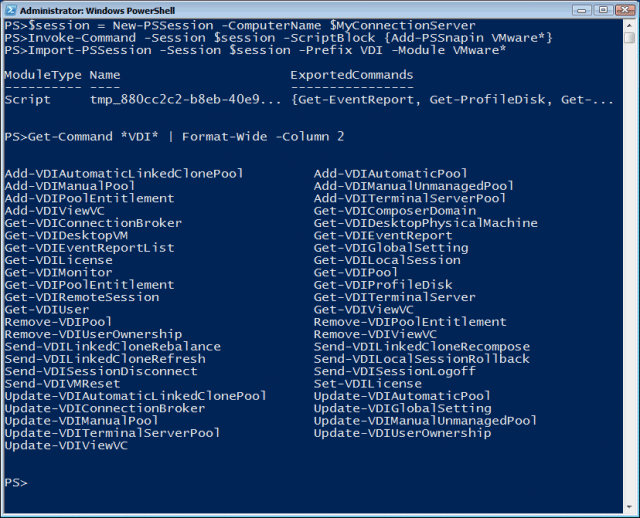The image size is (640, 518).
Task: Click the Administrator: Windows PowerShell title text
Action: (x=97, y=11)
